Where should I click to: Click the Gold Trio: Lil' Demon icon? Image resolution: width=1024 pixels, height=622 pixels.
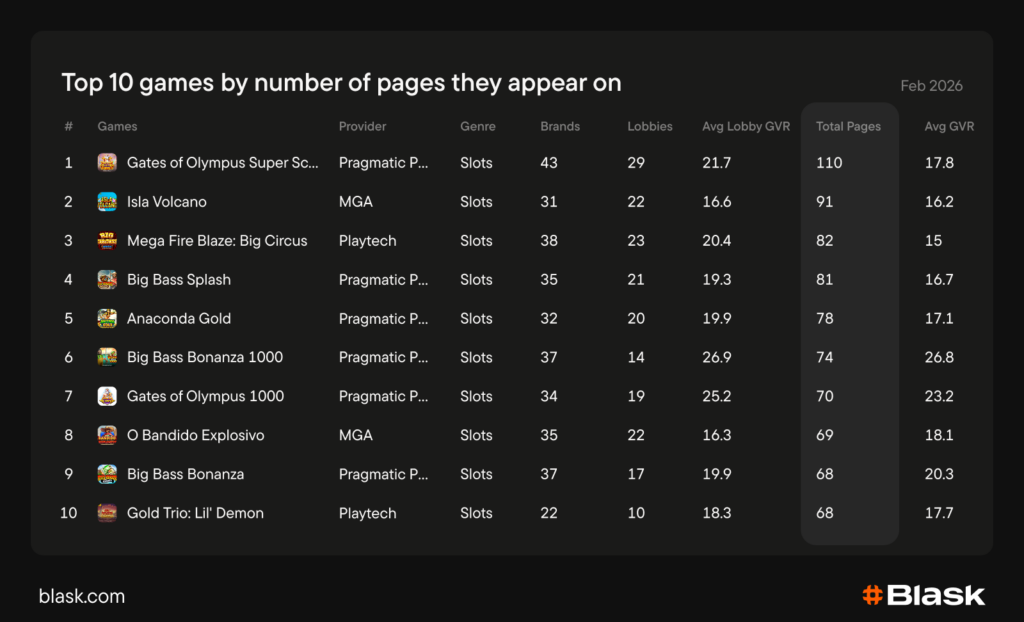(x=107, y=513)
